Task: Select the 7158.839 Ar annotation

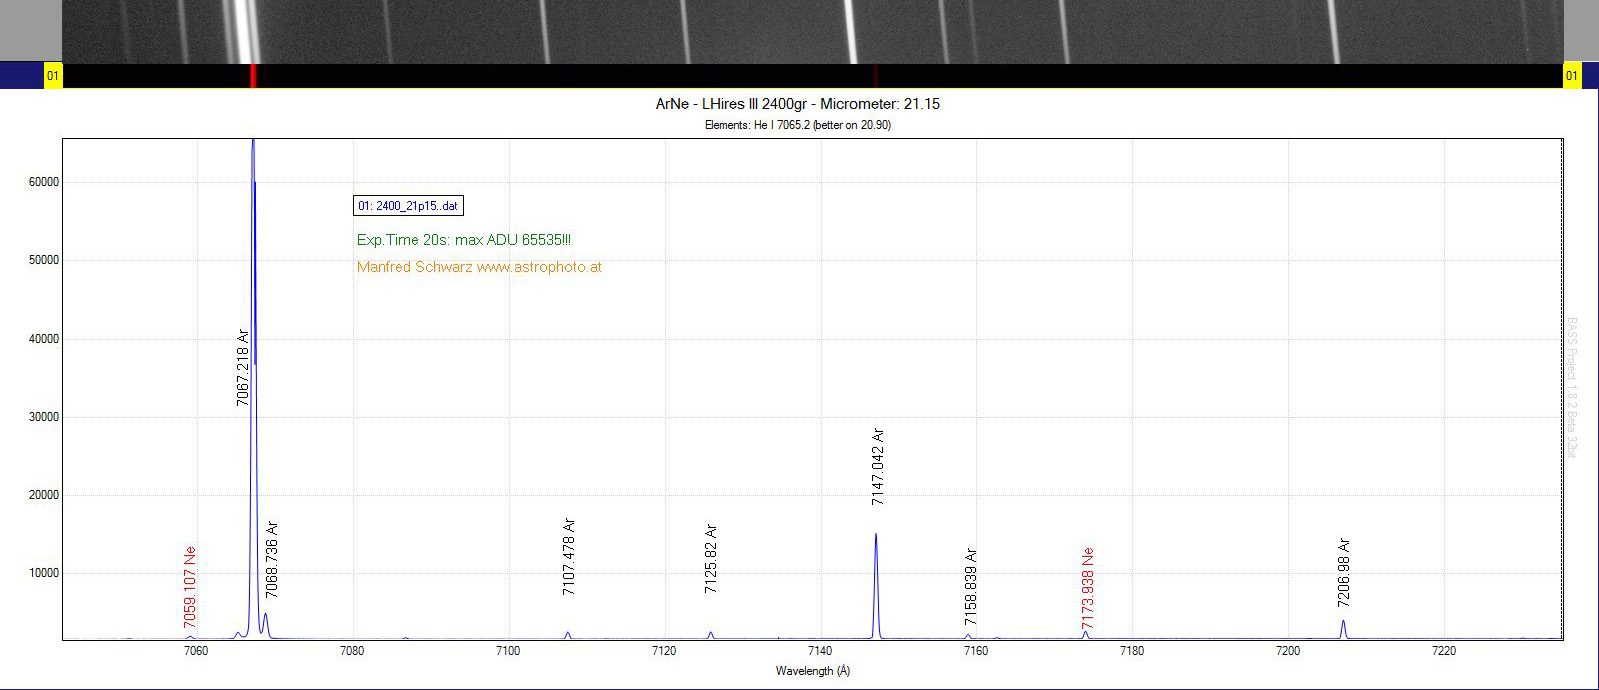Action: pyautogui.click(x=971, y=587)
